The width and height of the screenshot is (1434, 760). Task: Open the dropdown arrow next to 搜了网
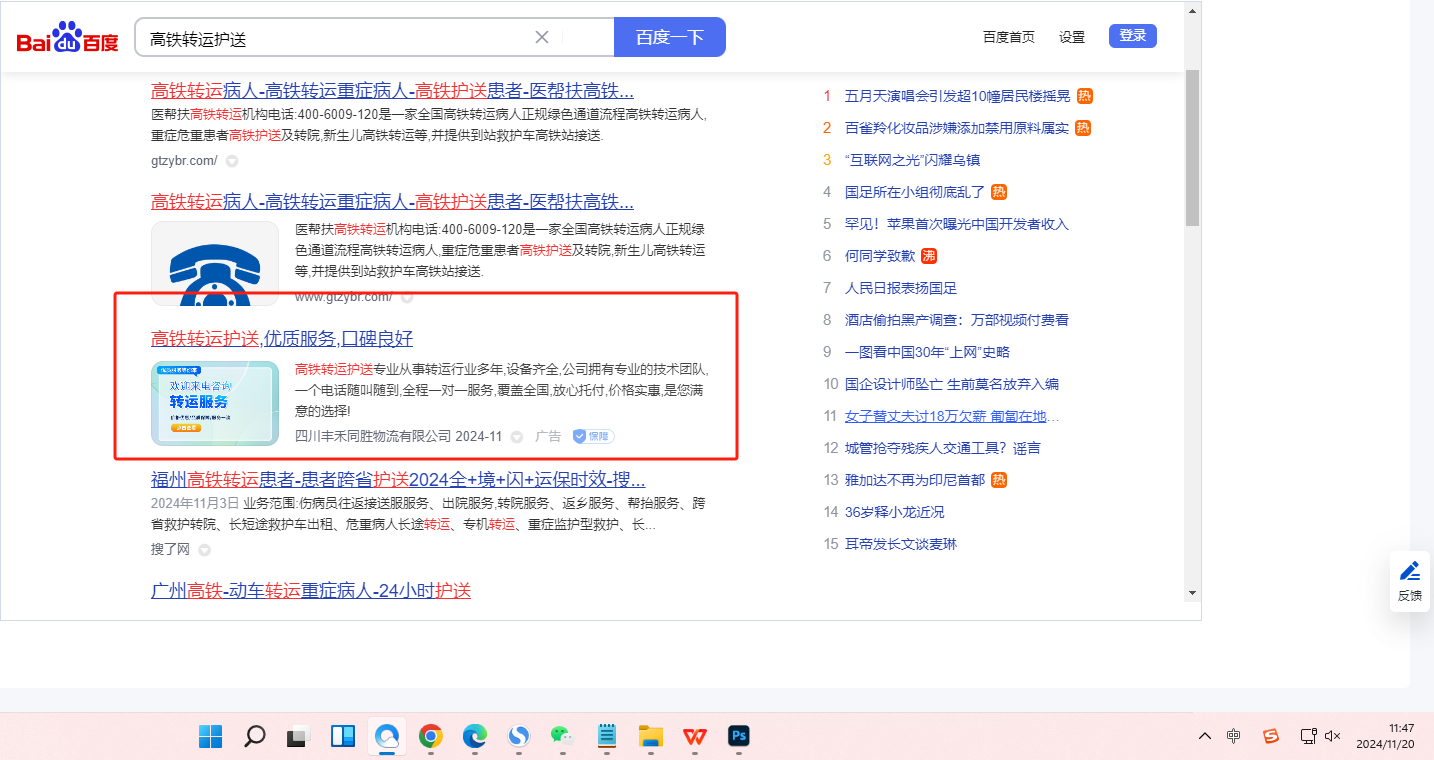click(x=204, y=549)
